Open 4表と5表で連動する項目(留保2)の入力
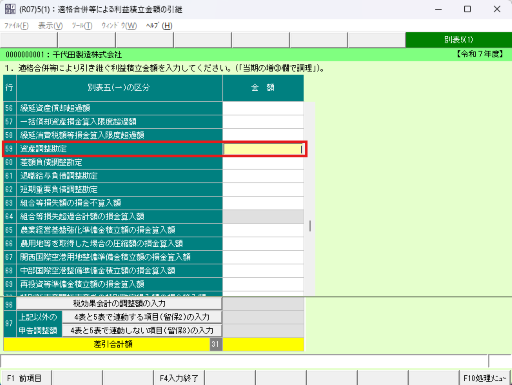The image size is (512, 385). click(142, 317)
